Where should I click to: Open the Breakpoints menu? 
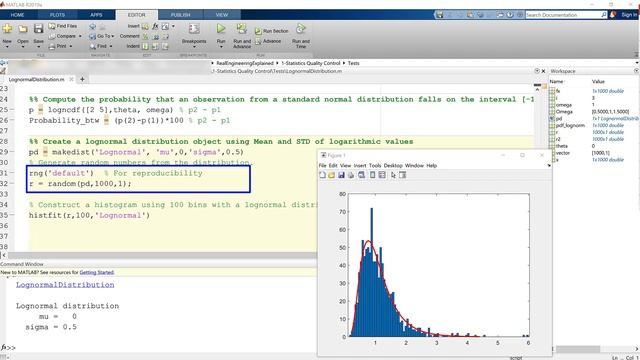tap(194, 35)
